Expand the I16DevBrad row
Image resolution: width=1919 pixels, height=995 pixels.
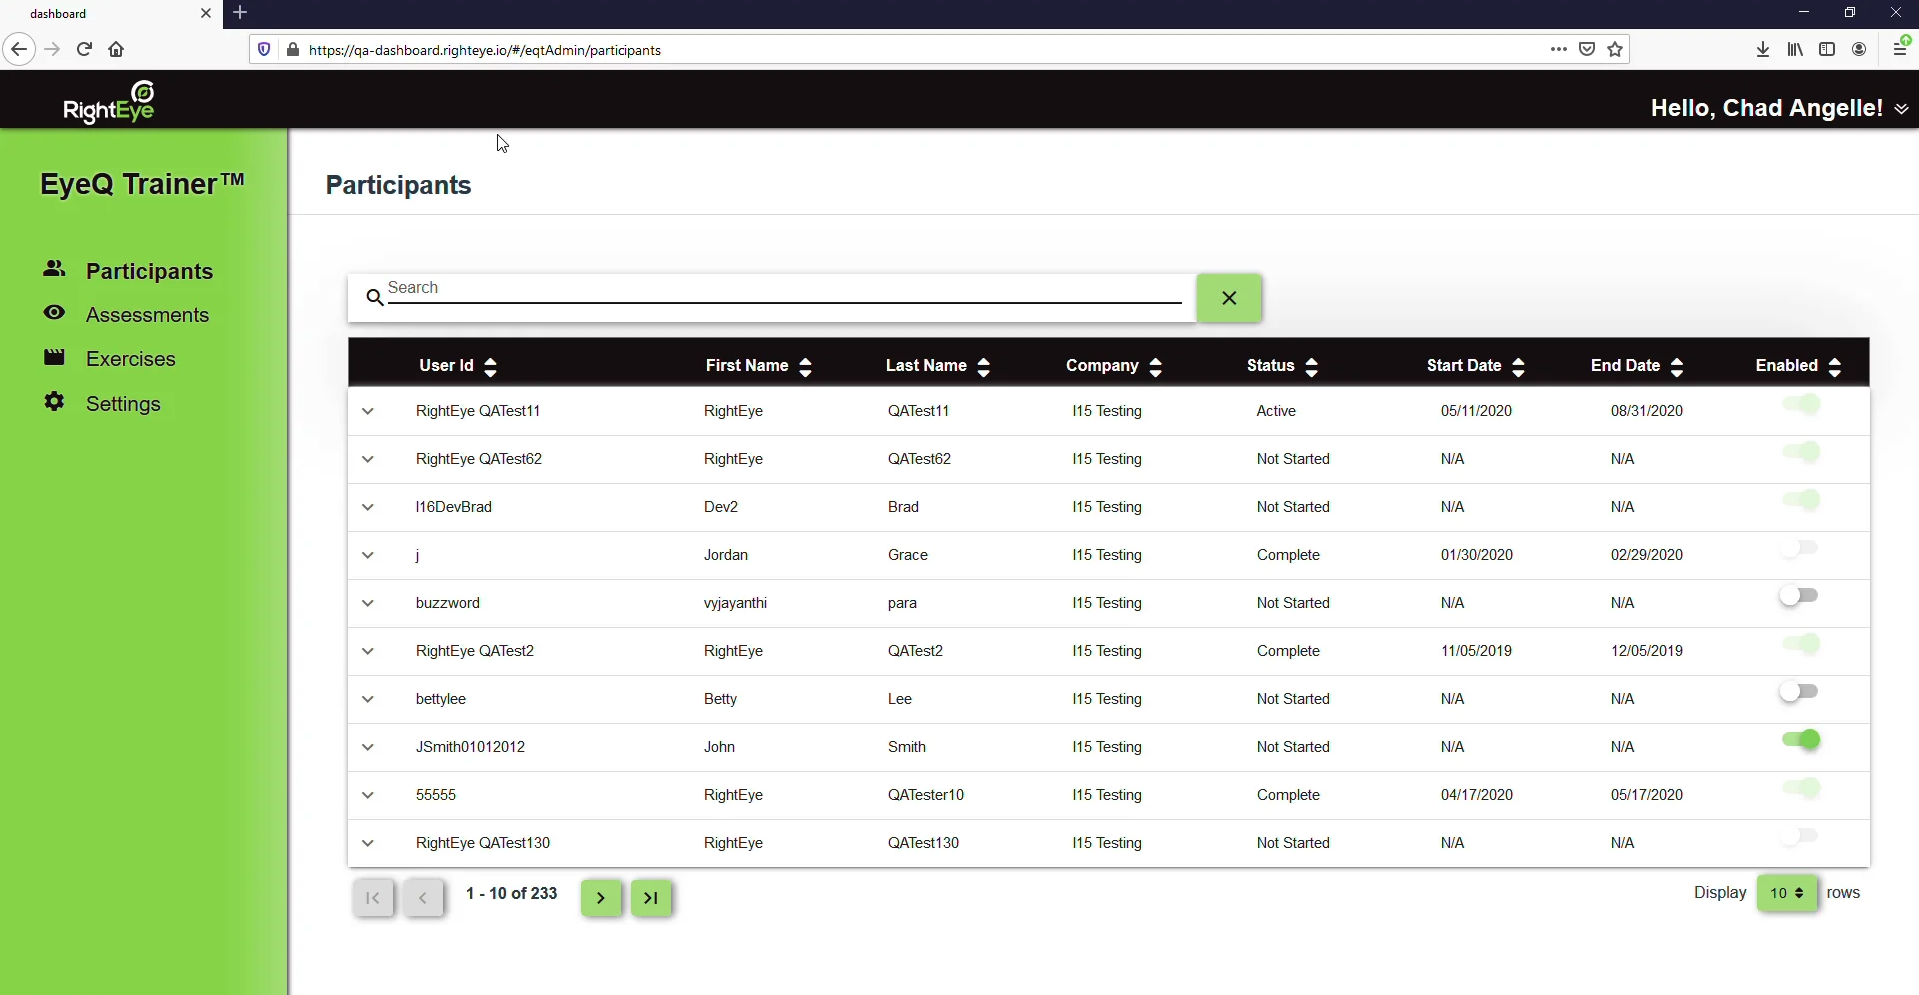(x=368, y=507)
